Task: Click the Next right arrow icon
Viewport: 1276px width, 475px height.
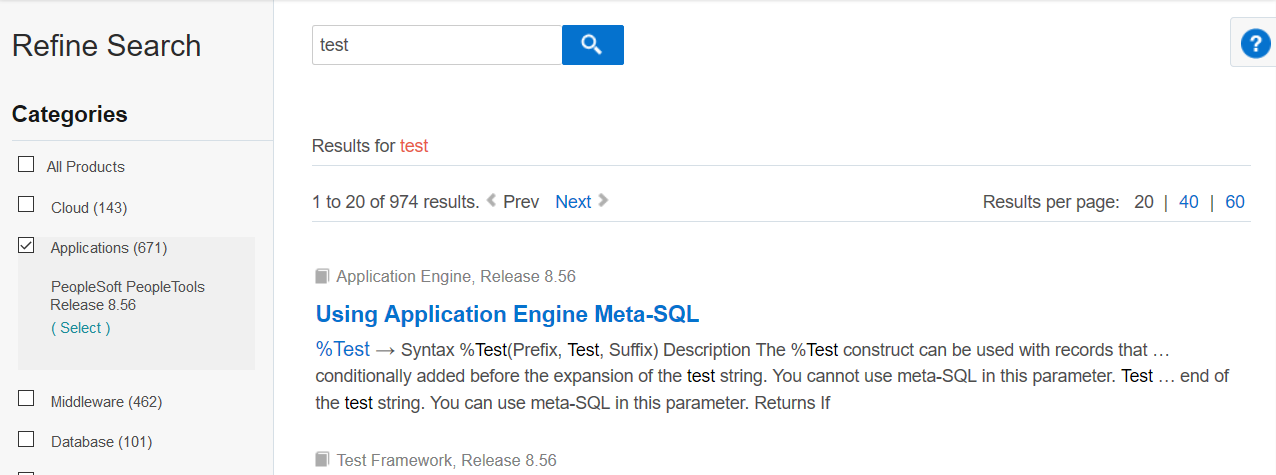Action: coord(603,201)
